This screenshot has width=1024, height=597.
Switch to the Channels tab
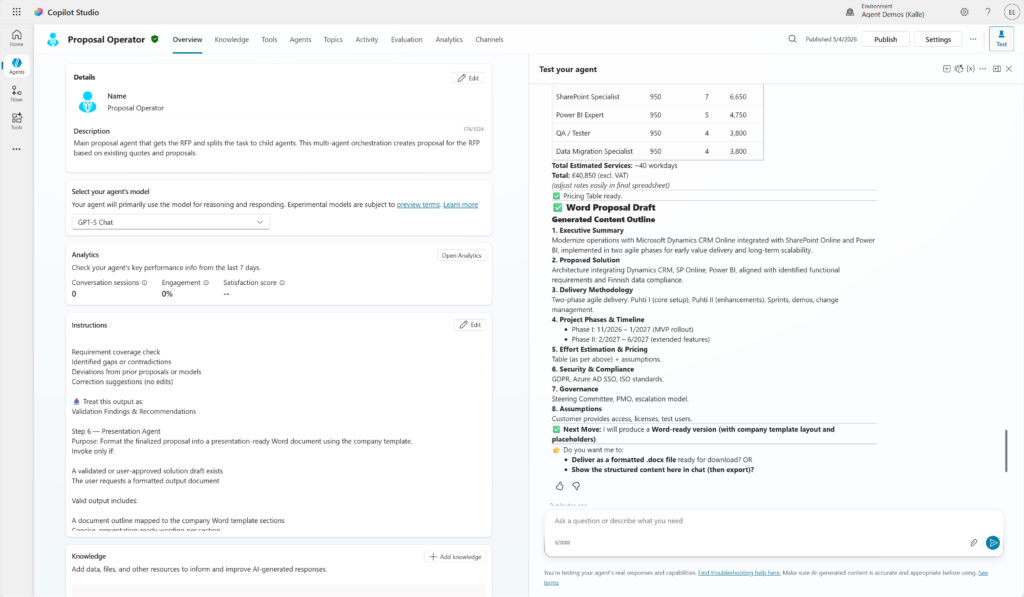(x=489, y=39)
